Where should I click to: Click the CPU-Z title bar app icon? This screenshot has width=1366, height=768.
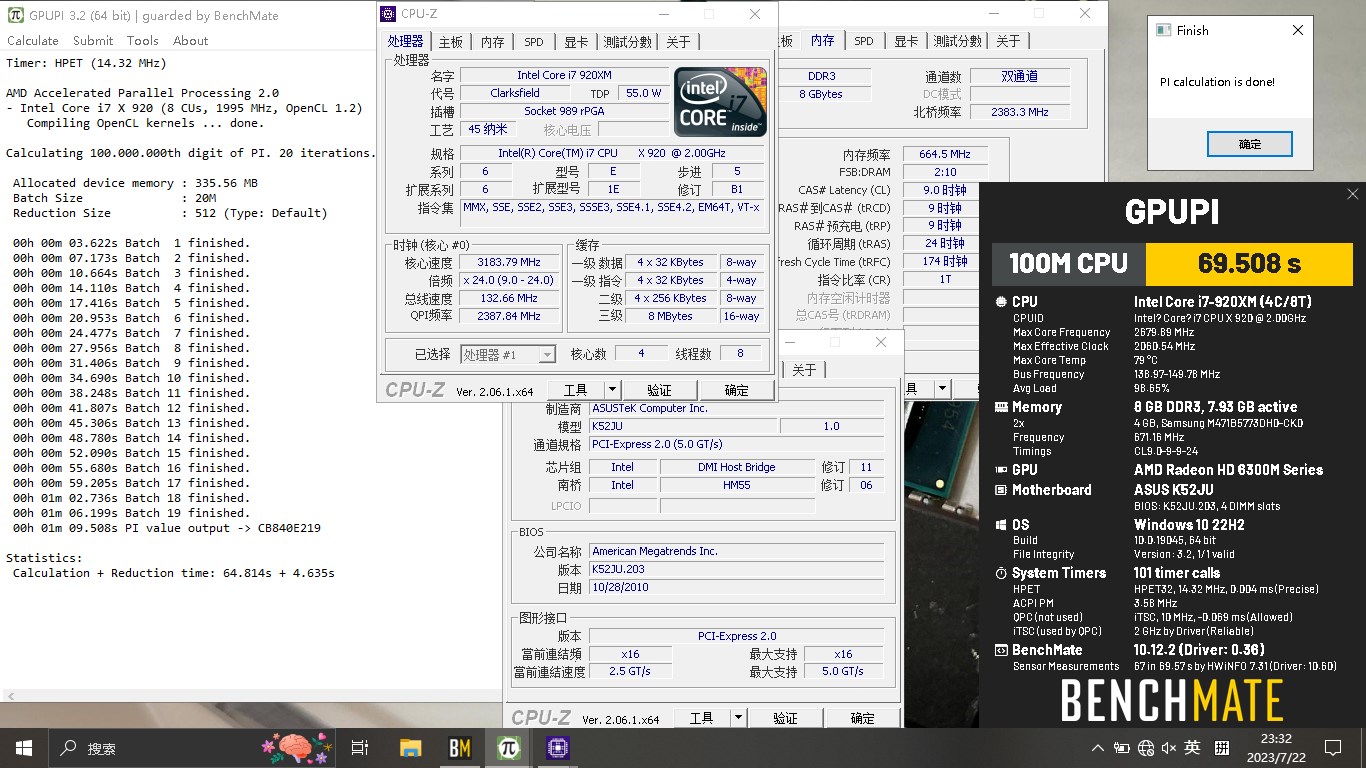pos(387,14)
